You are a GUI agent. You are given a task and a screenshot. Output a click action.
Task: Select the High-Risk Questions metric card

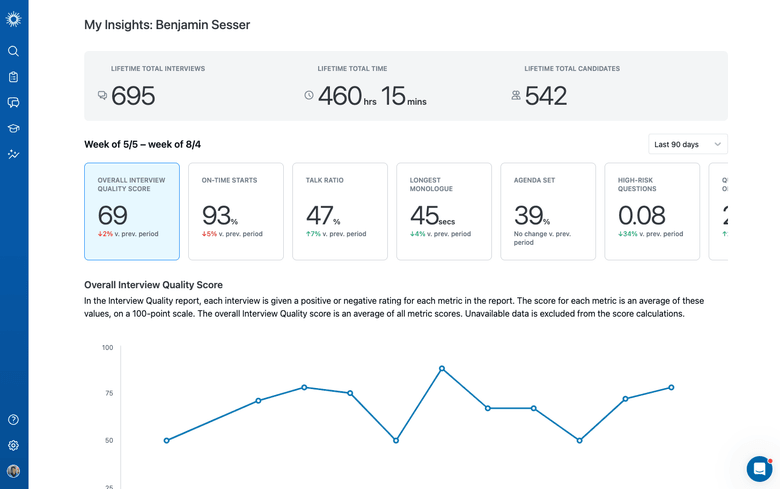point(652,211)
